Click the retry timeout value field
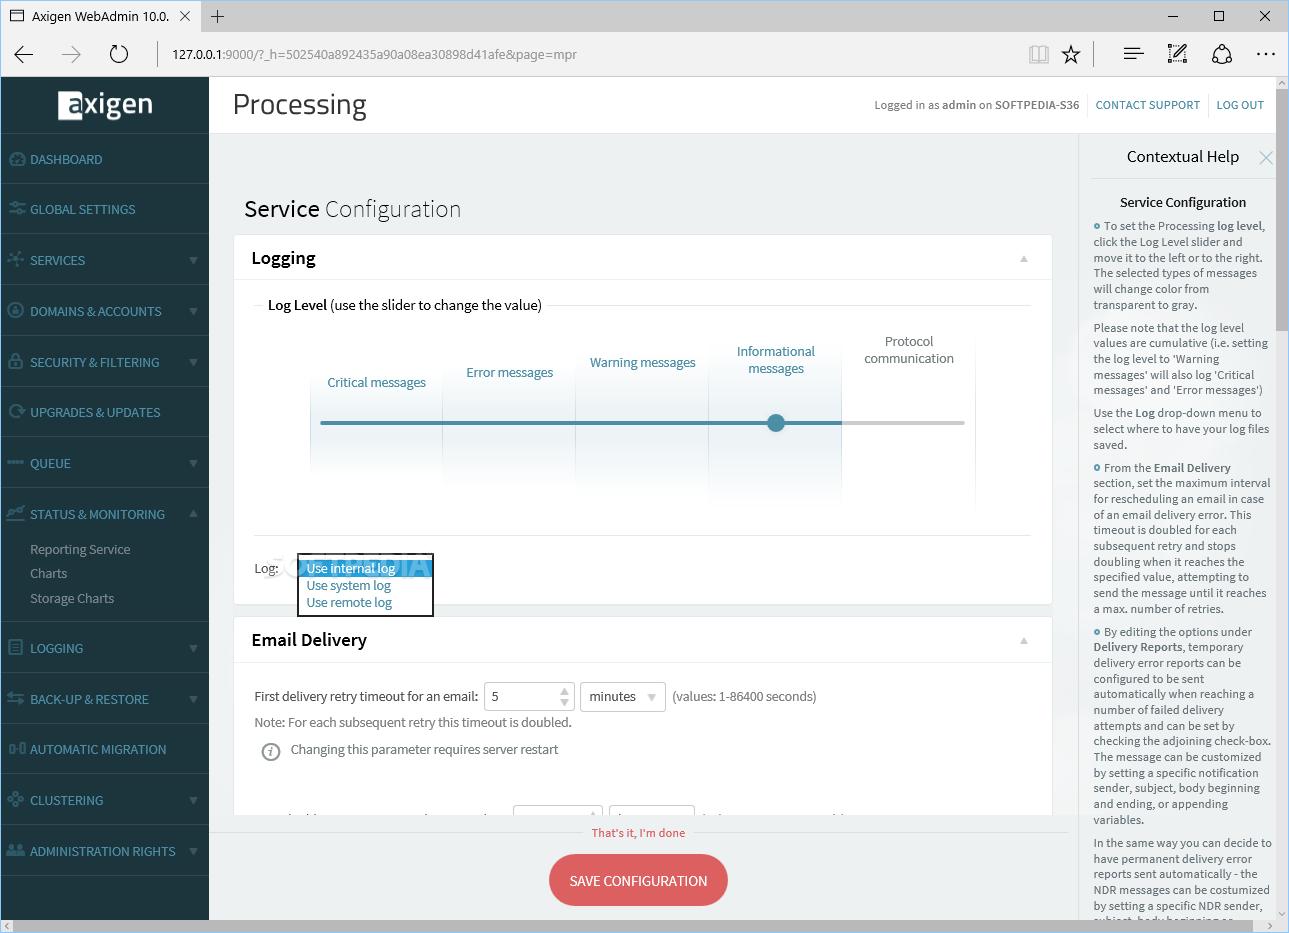This screenshot has height=933, width=1289. tap(521, 696)
